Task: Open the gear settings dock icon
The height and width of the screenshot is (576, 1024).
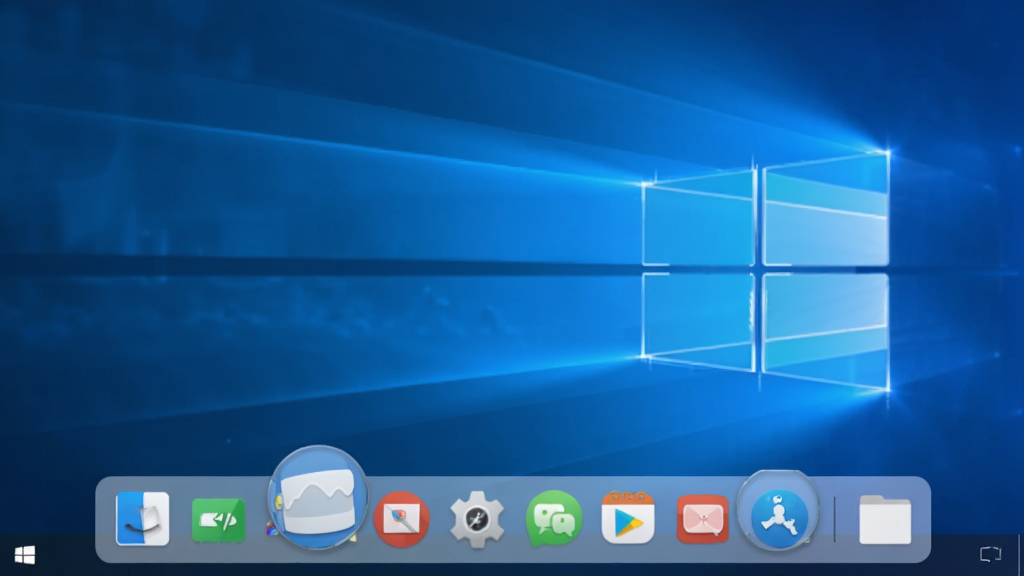Action: click(477, 520)
